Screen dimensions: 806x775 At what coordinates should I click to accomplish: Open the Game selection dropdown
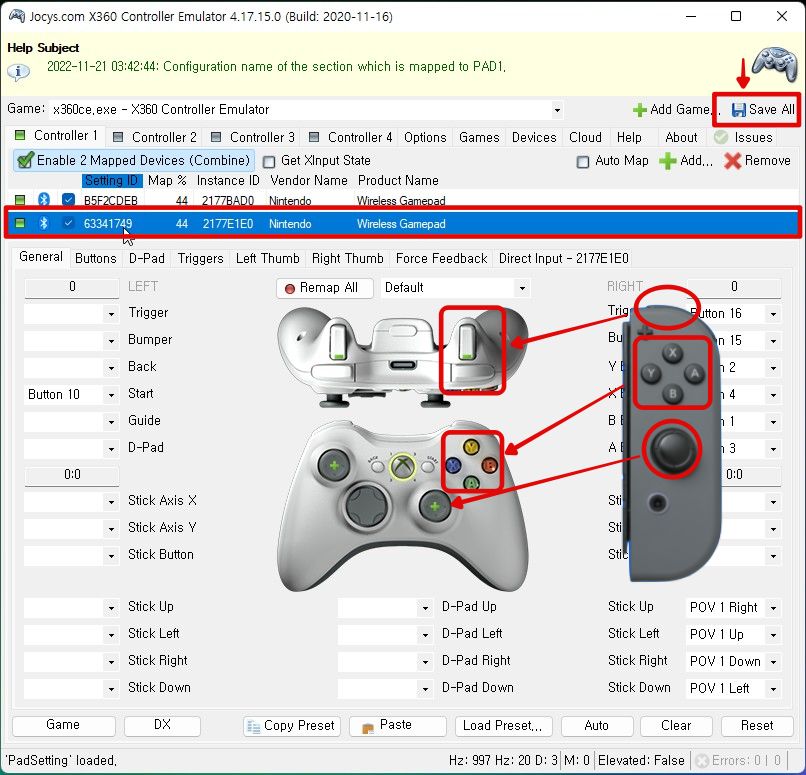pos(557,110)
